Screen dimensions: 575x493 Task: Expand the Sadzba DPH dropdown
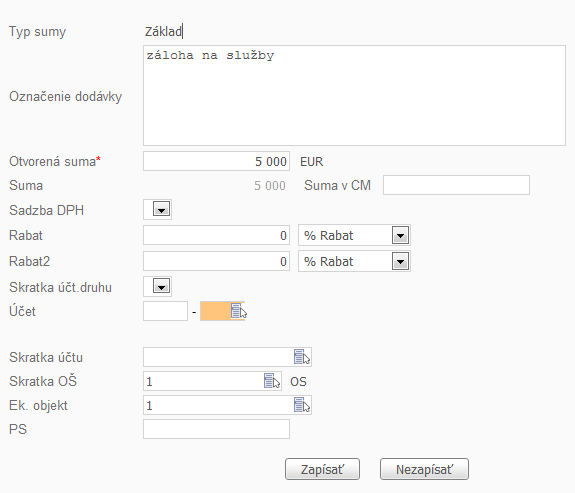click(x=161, y=210)
